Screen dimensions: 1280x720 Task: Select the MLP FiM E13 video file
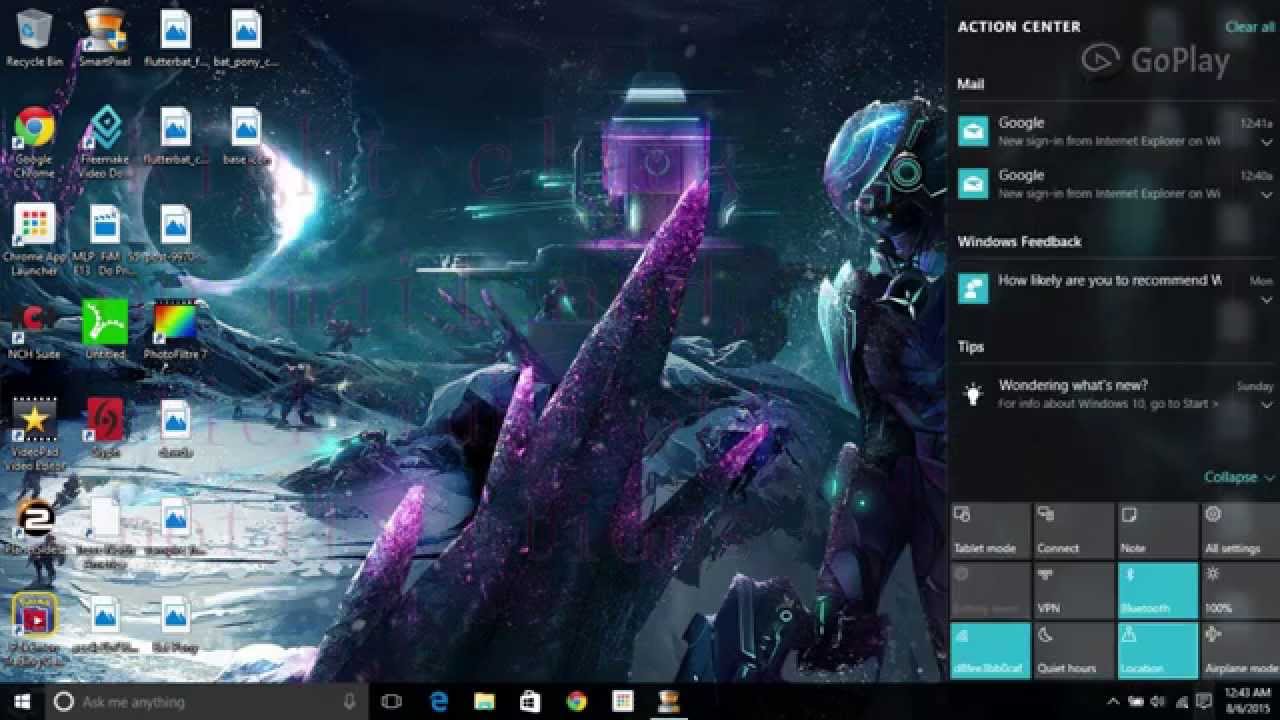point(105,239)
